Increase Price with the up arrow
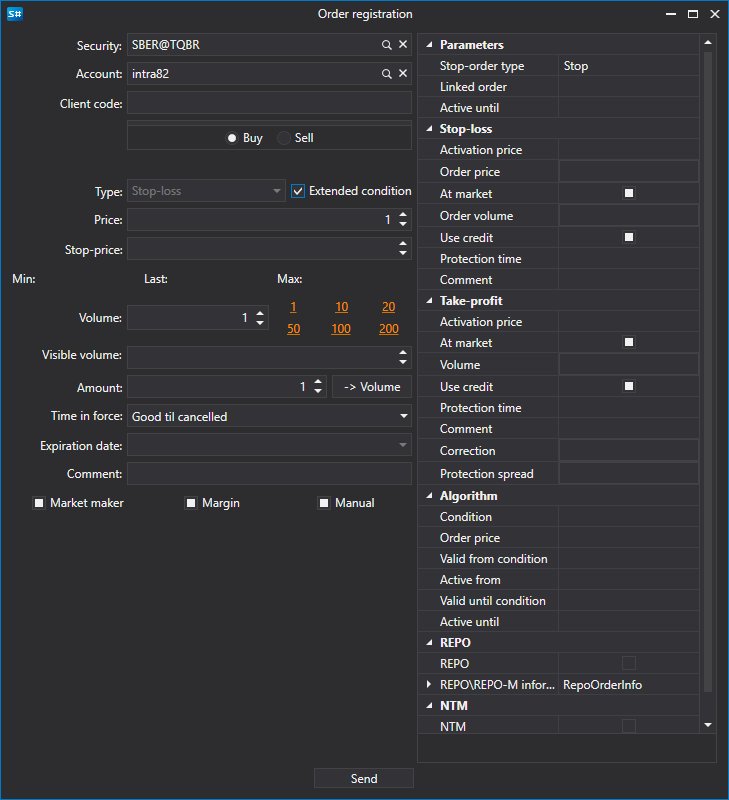This screenshot has height=800, width=729. [403, 215]
